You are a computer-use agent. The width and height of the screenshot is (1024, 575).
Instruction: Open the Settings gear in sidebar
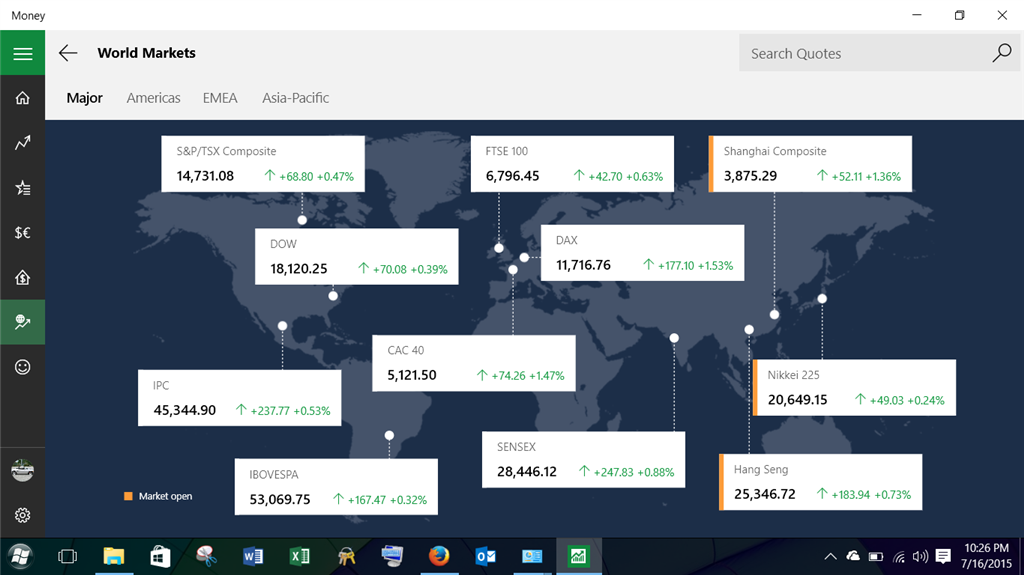[x=22, y=515]
